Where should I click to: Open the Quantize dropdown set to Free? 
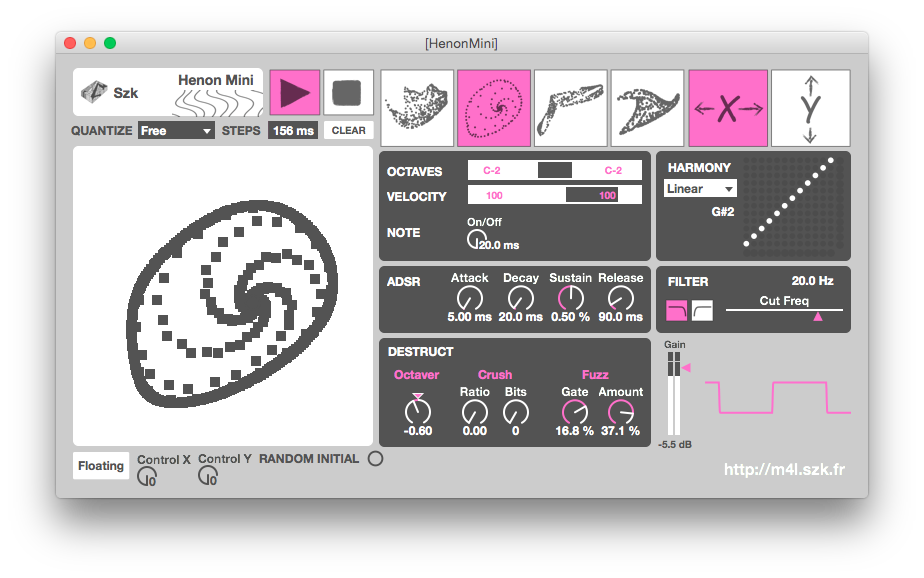click(x=176, y=131)
